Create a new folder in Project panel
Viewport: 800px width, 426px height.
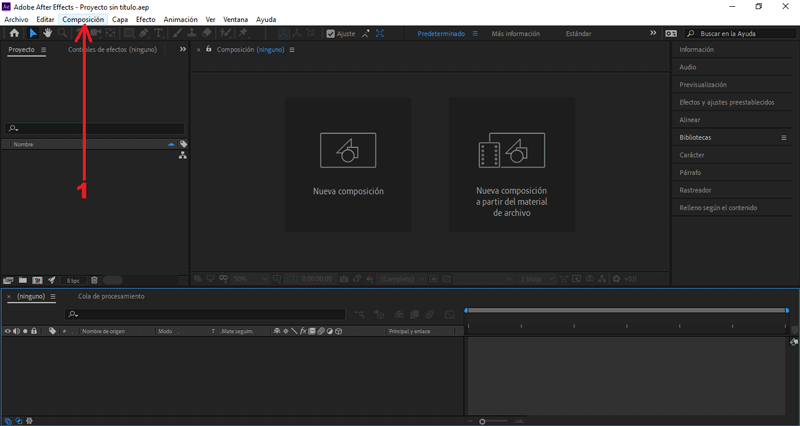(x=22, y=280)
